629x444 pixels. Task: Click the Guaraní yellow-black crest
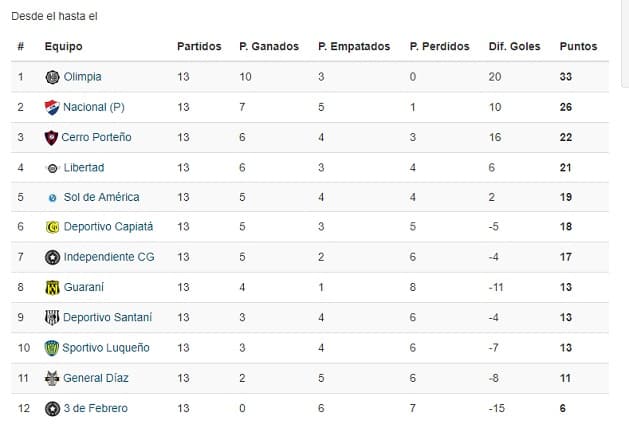(52, 287)
